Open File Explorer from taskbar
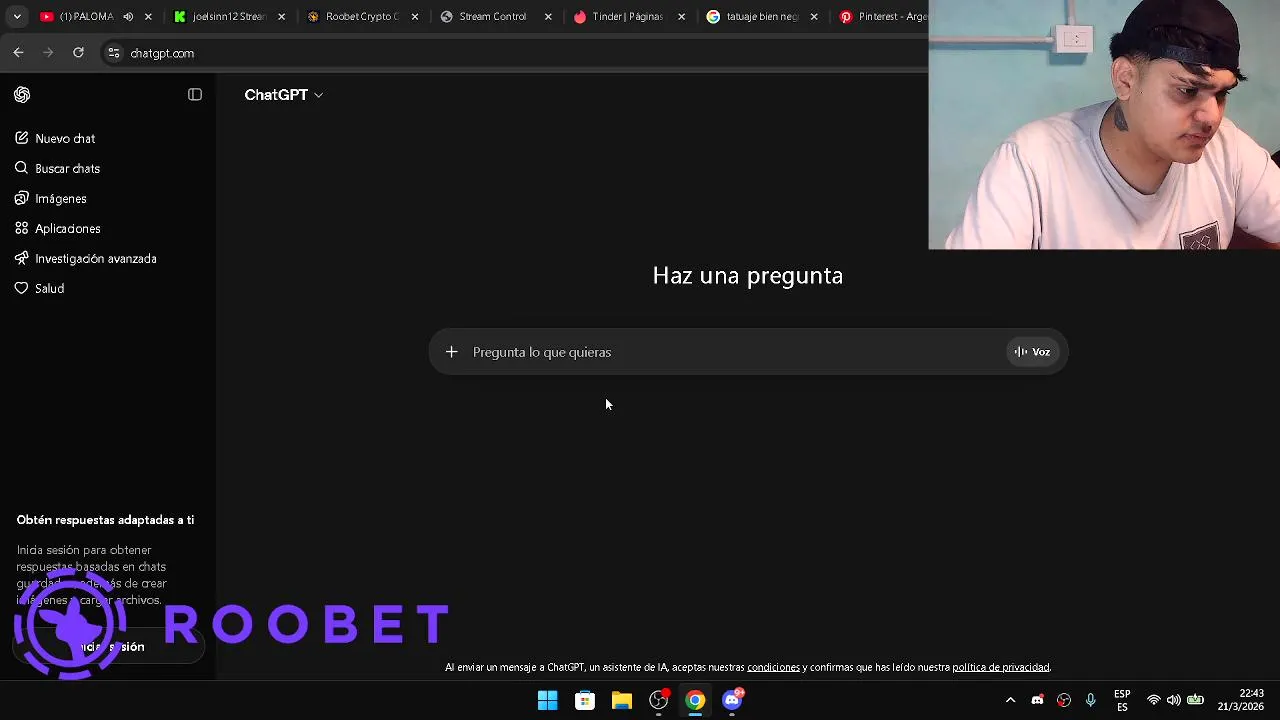Image resolution: width=1280 pixels, height=720 pixels. [622, 701]
